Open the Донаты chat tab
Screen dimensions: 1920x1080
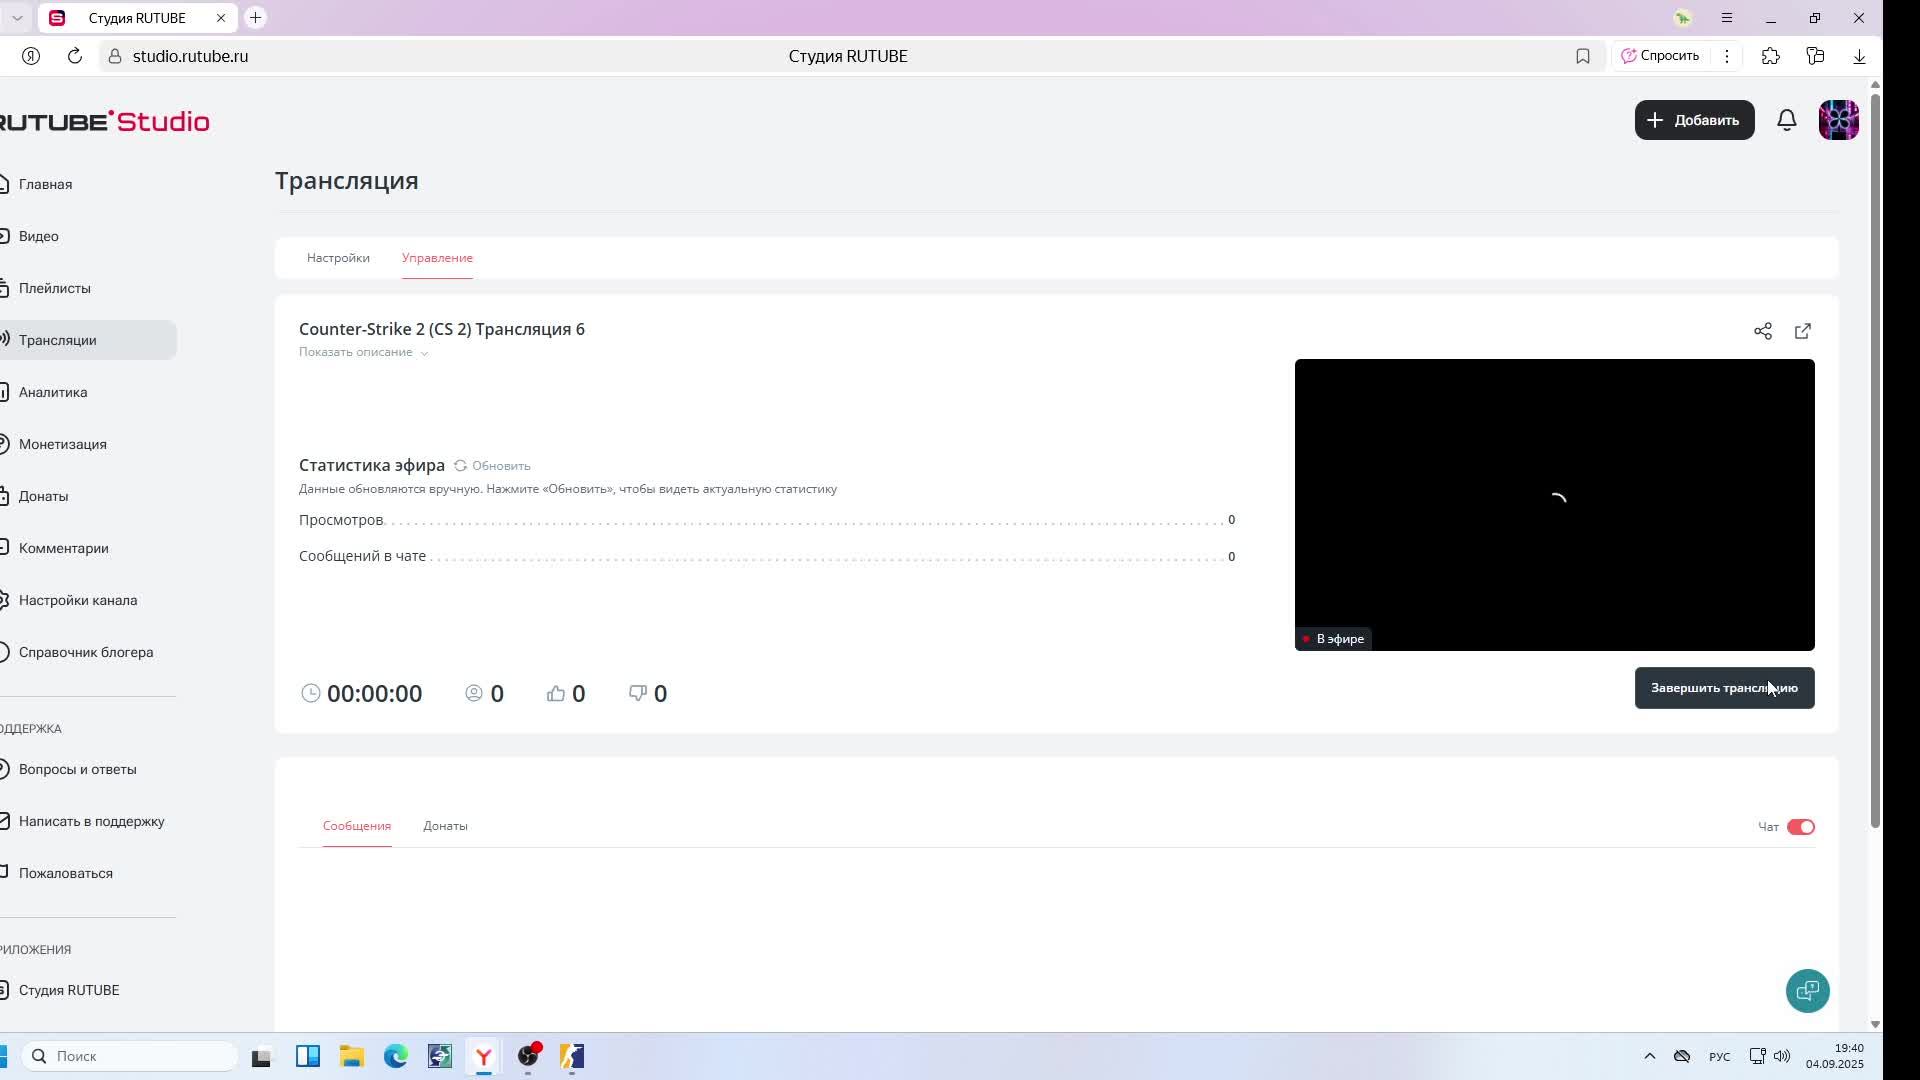(x=445, y=826)
